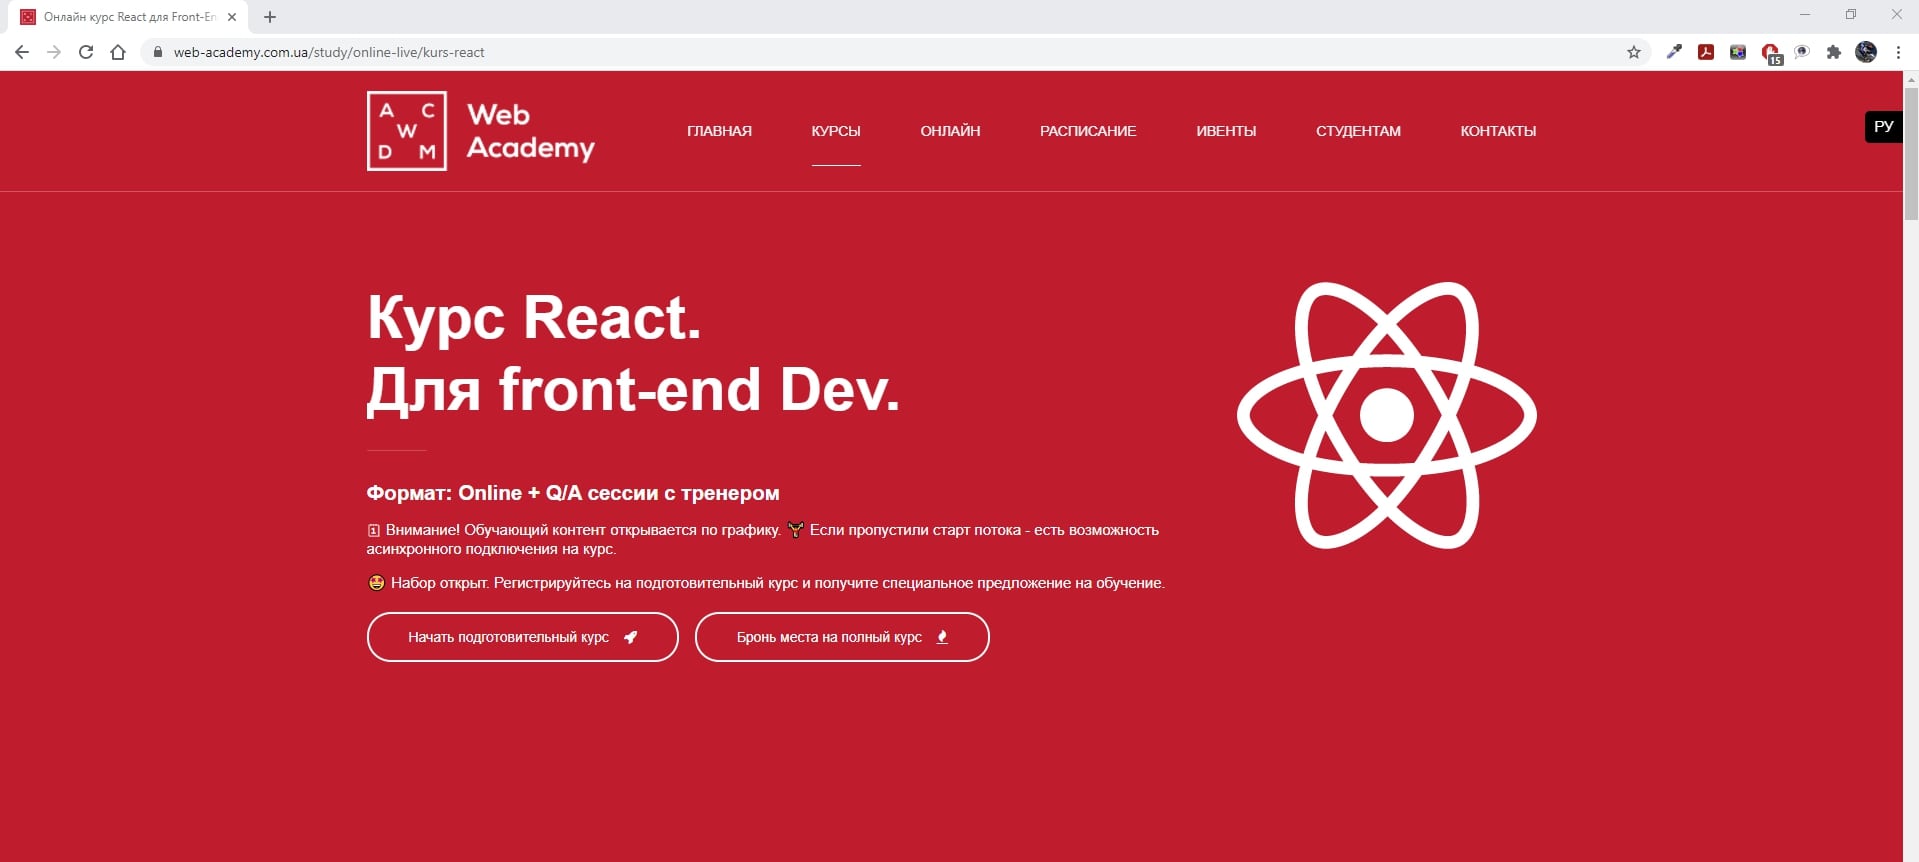Open the Adobe Acrobat extension
Image resolution: width=1919 pixels, height=862 pixels.
click(1706, 52)
